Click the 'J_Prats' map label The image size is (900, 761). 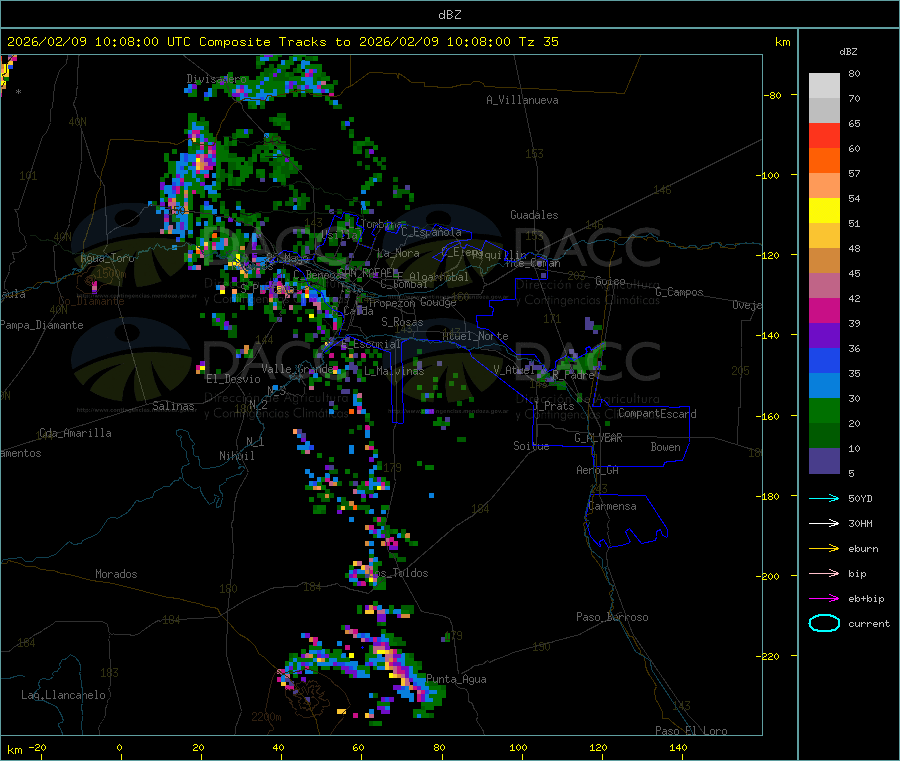[x=554, y=406]
